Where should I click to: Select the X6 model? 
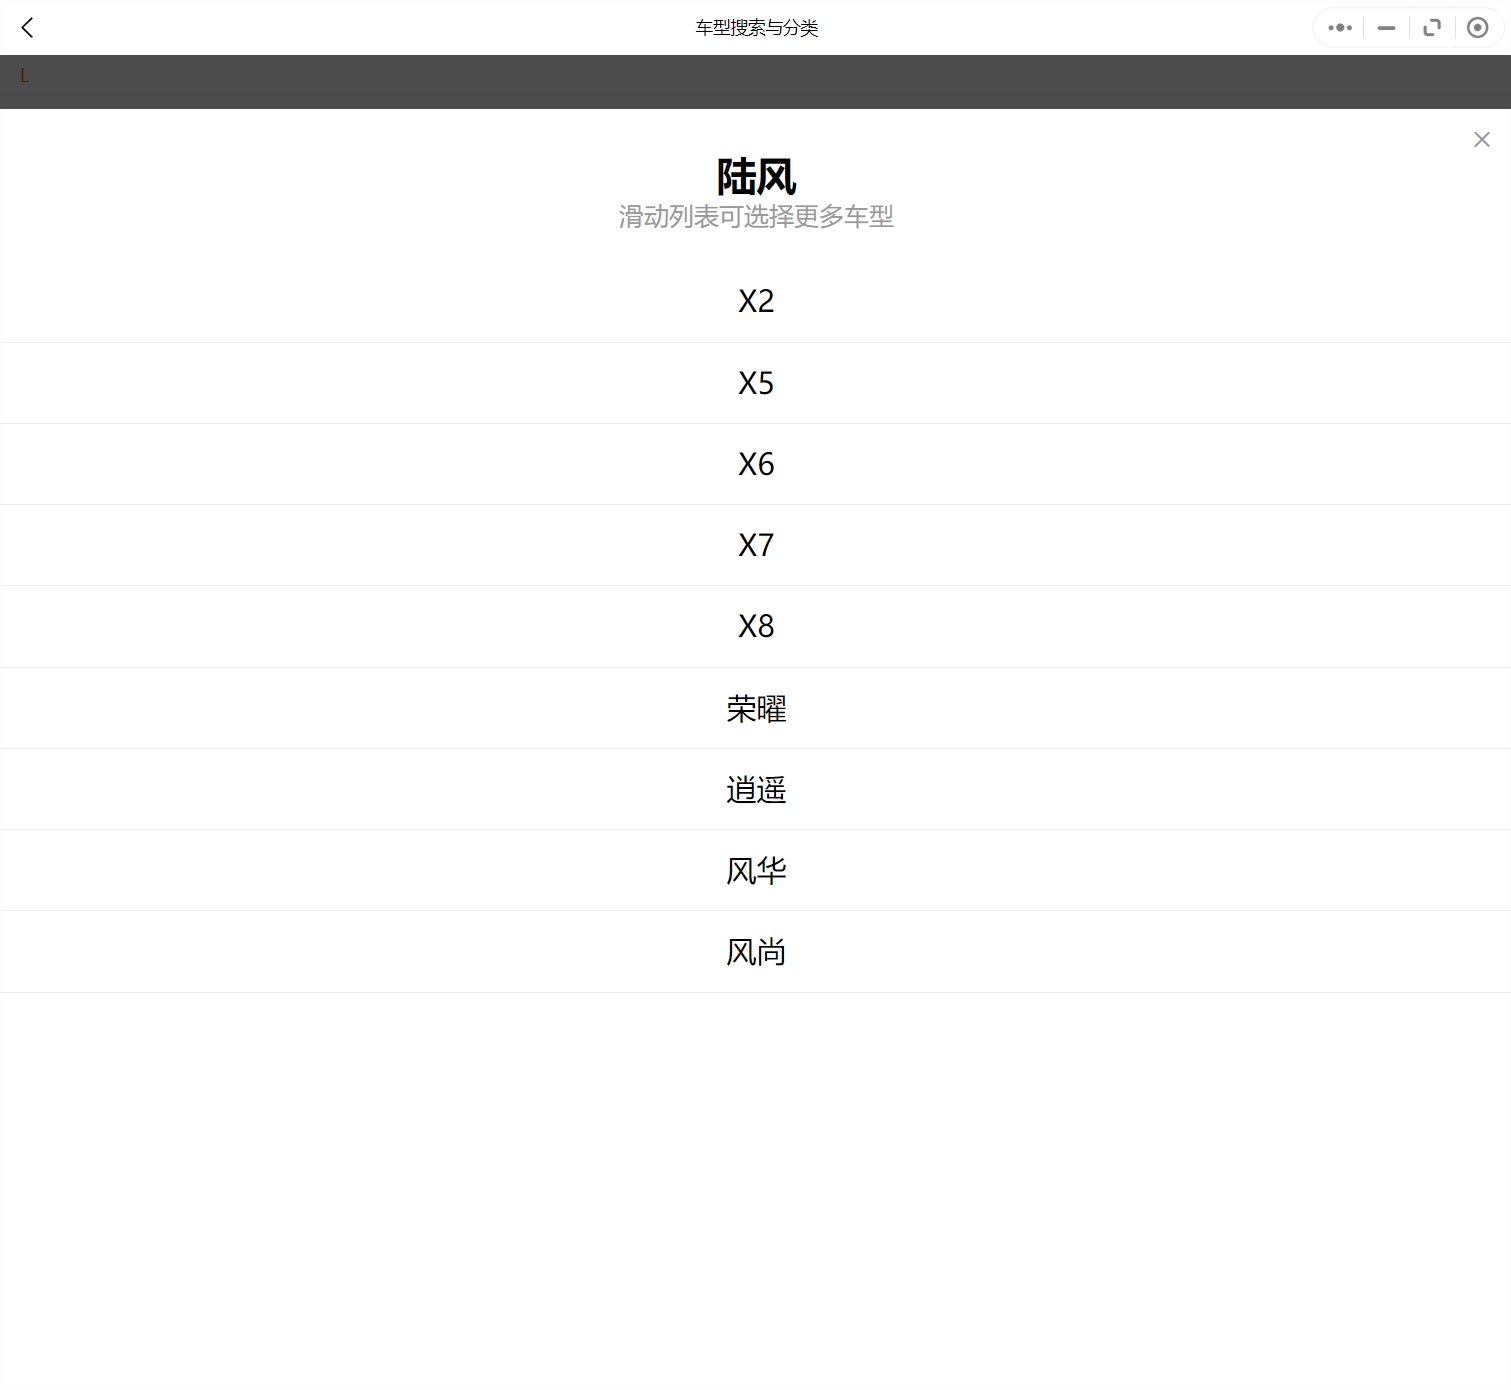[755, 463]
